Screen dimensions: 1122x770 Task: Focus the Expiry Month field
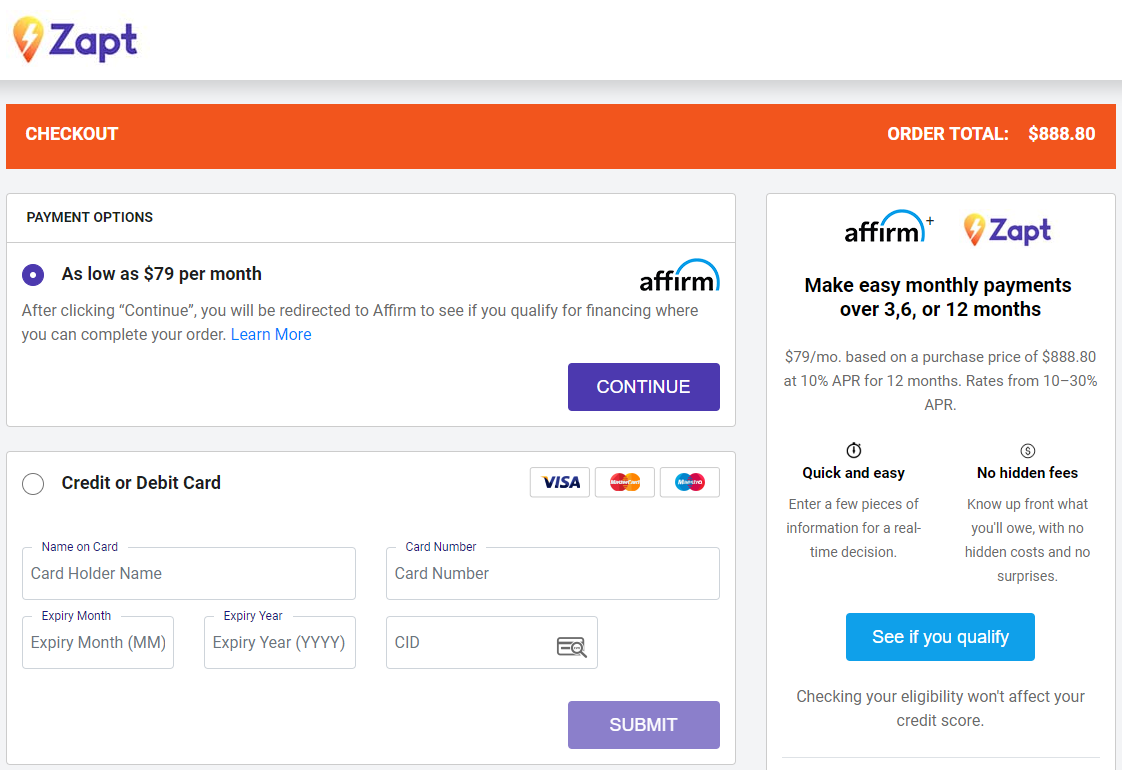click(x=98, y=643)
